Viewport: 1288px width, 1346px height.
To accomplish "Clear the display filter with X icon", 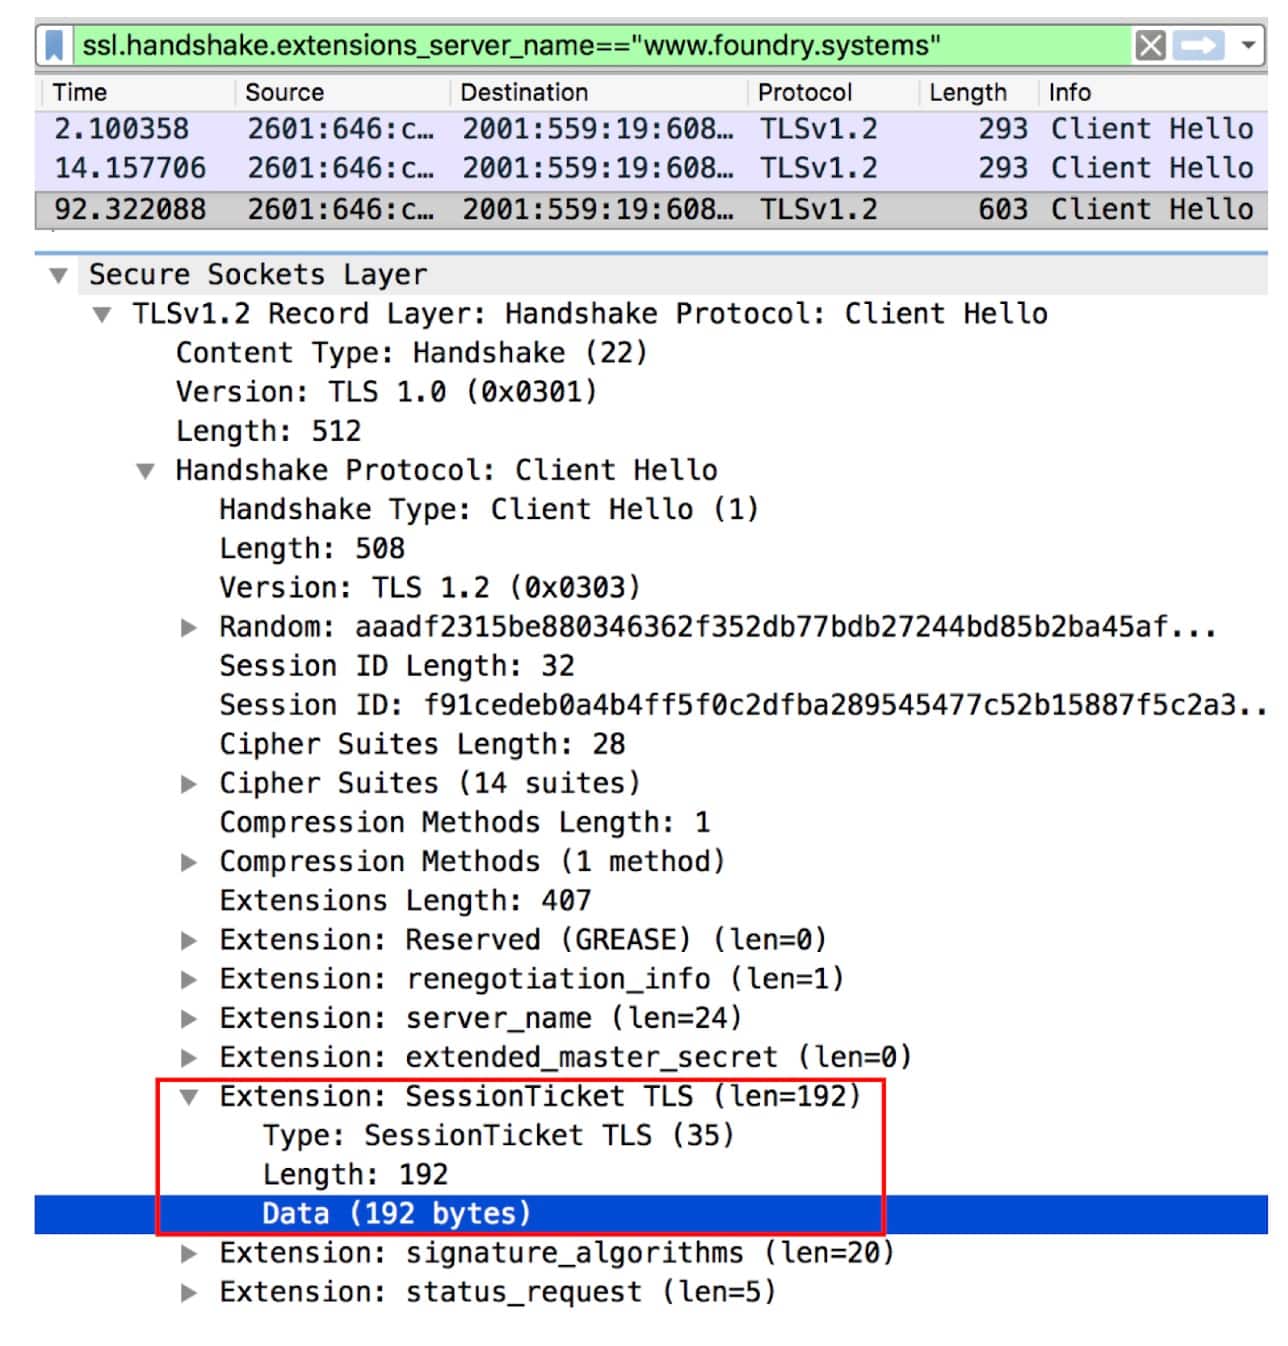I will [x=1150, y=45].
